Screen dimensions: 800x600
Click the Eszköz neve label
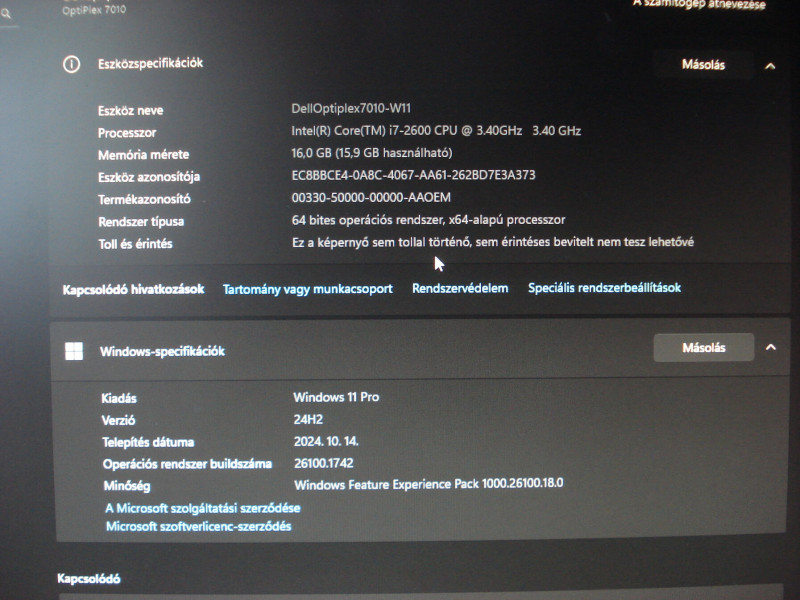click(131, 110)
